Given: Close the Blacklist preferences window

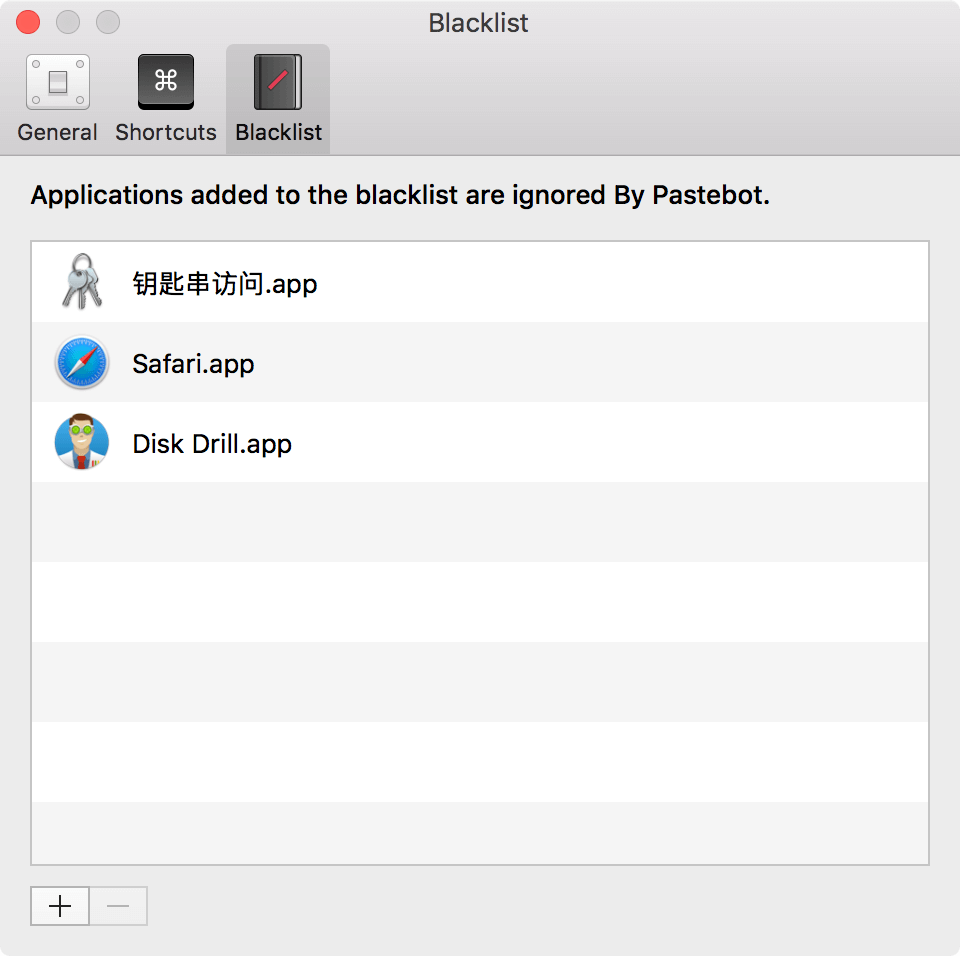Looking at the screenshot, I should pyautogui.click(x=28, y=23).
